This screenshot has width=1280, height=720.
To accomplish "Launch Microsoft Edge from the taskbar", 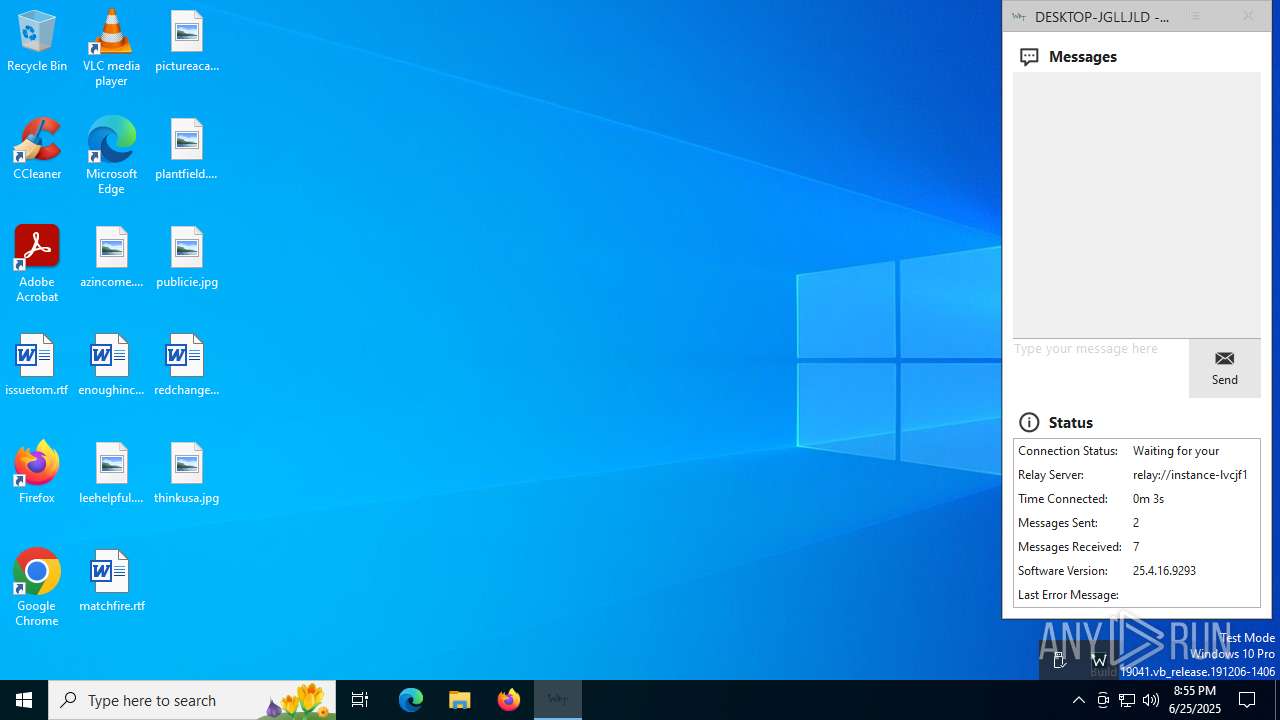I will 411,700.
